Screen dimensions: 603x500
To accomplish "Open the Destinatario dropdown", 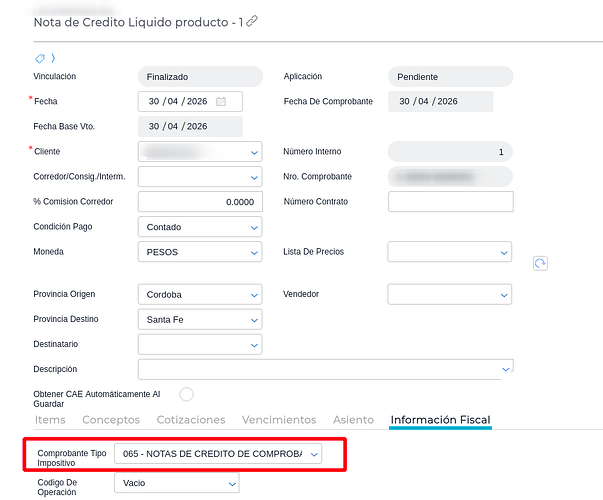I will [x=200, y=344].
